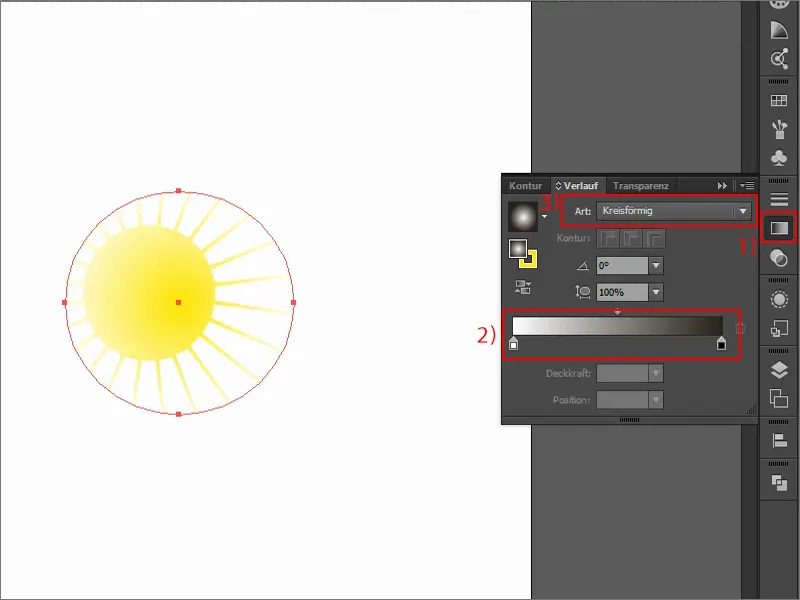Apply gradient across stroke option

pyautogui.click(x=655, y=238)
